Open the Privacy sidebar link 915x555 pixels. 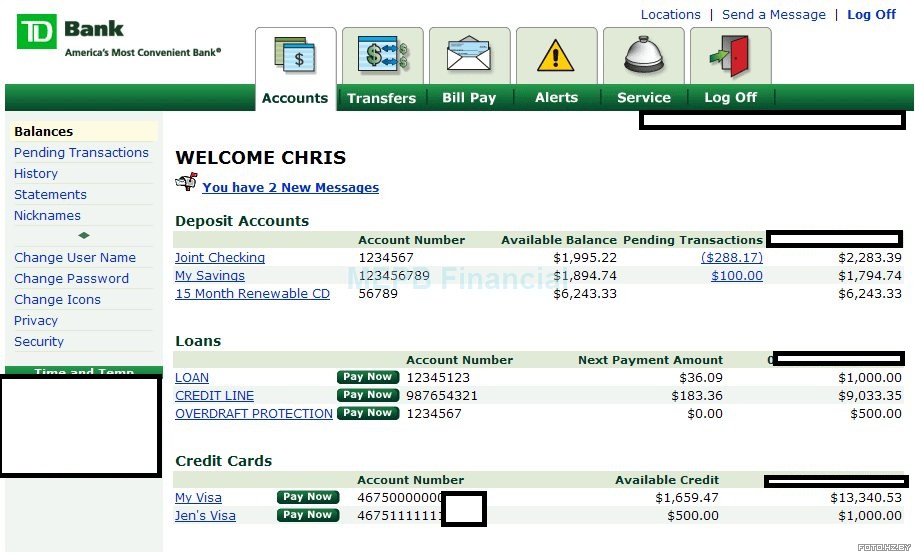[x=36, y=320]
